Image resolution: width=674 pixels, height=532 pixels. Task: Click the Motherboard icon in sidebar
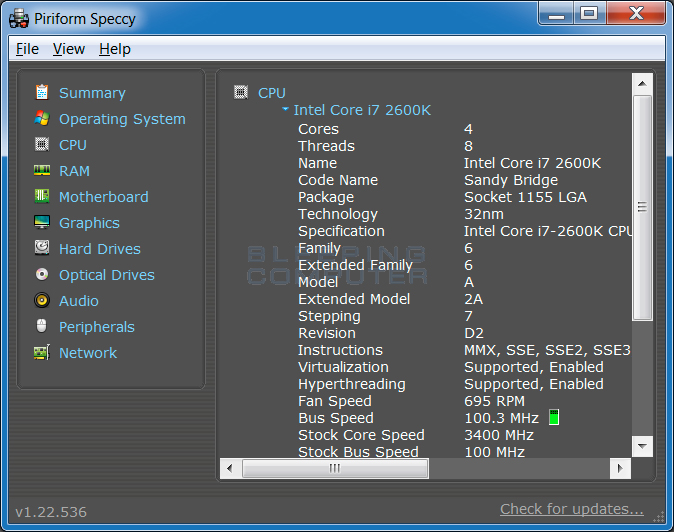pyautogui.click(x=42, y=197)
